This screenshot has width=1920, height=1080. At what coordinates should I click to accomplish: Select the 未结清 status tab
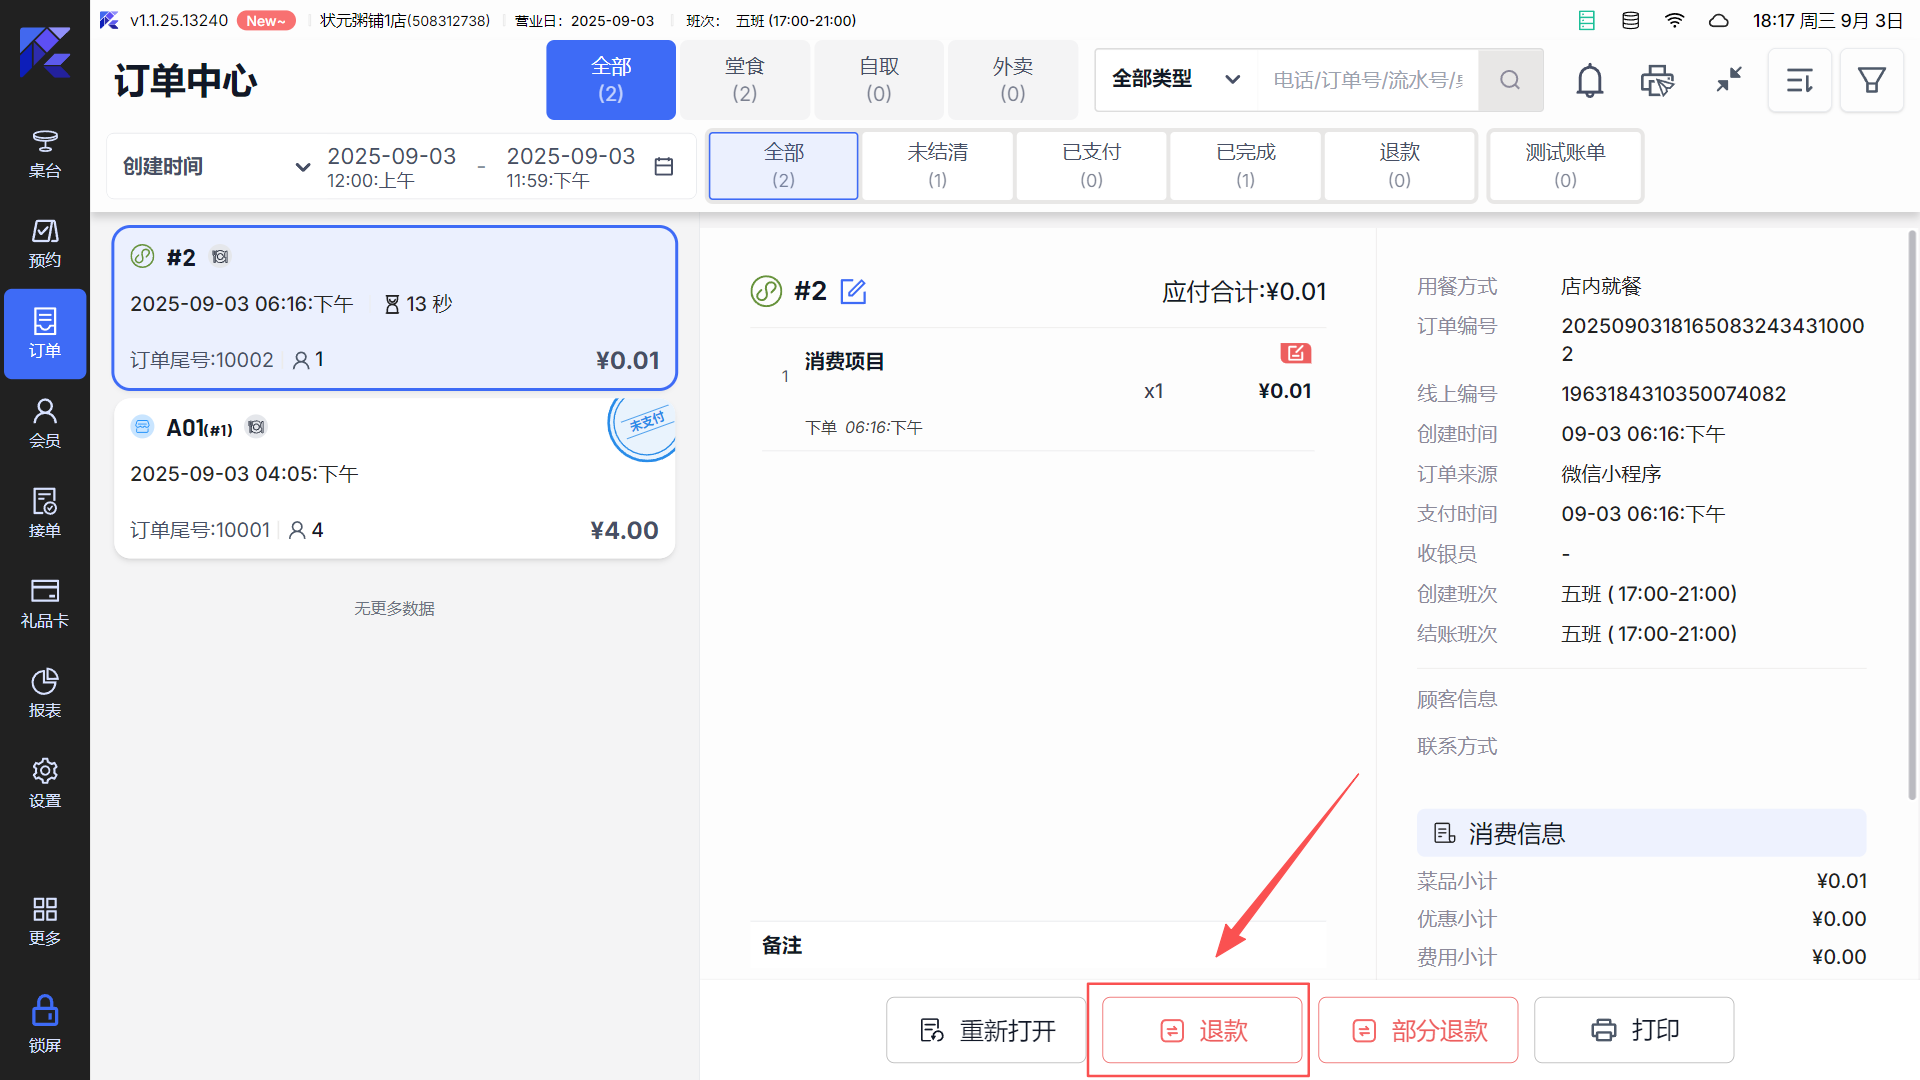[x=937, y=165]
